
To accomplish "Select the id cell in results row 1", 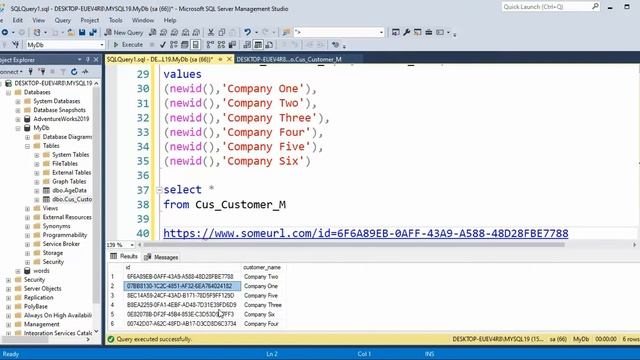I will 182,277.
